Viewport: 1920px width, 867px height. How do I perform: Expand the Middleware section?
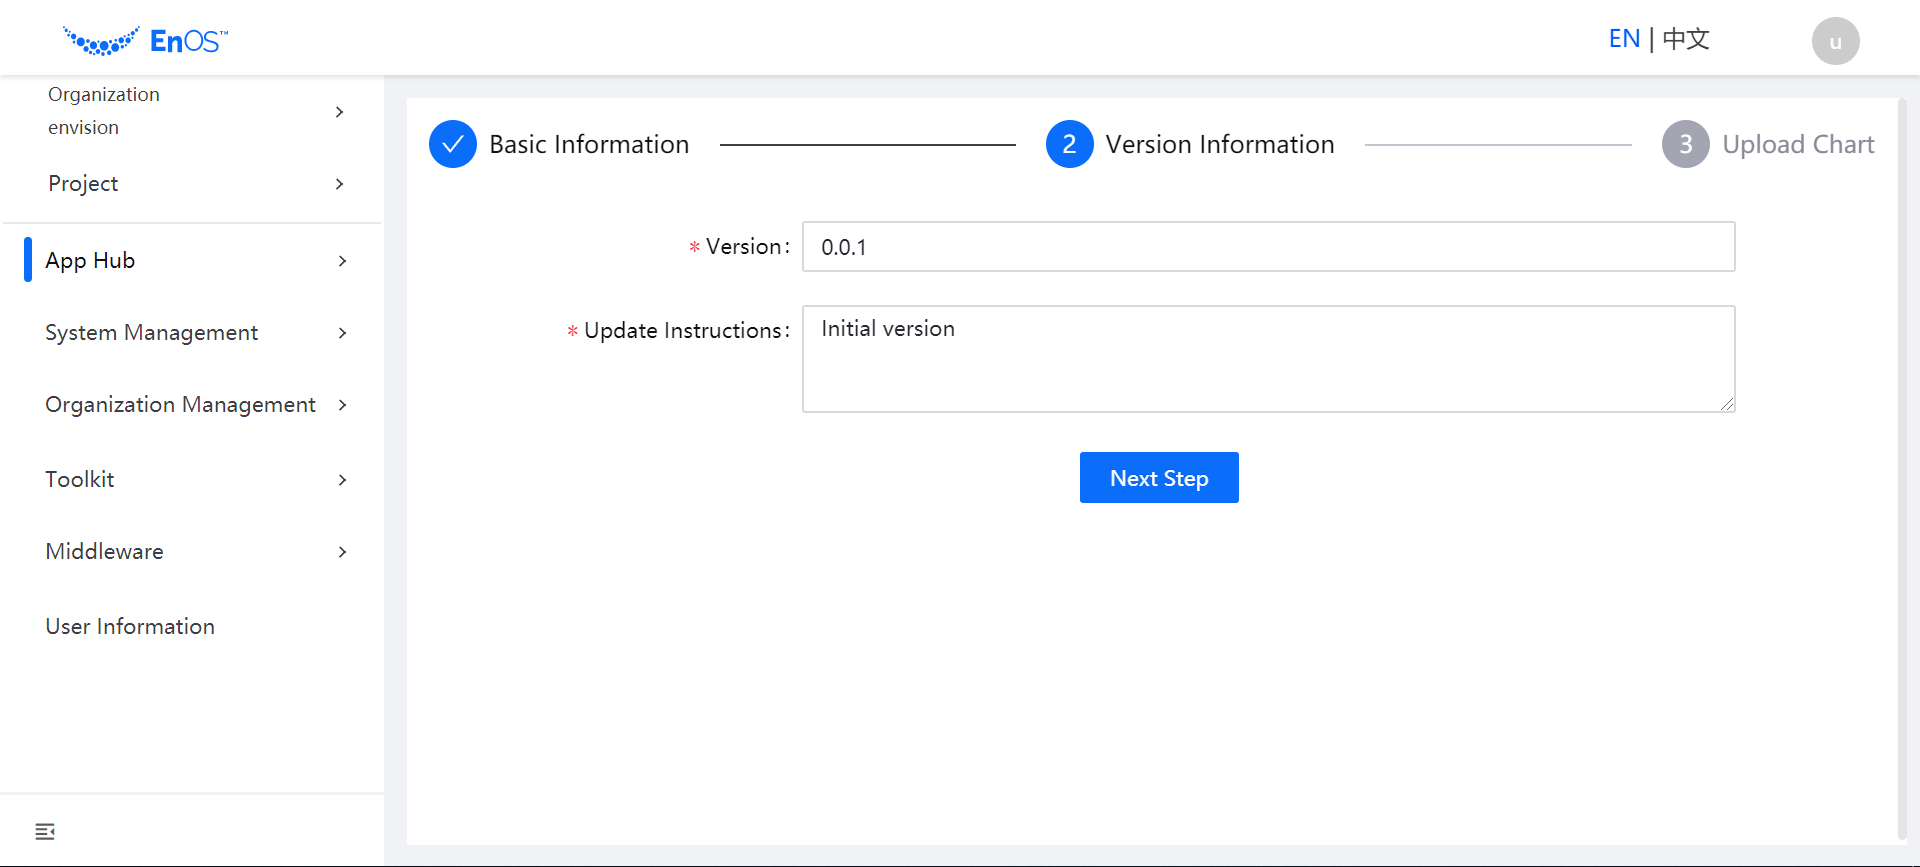(x=105, y=552)
